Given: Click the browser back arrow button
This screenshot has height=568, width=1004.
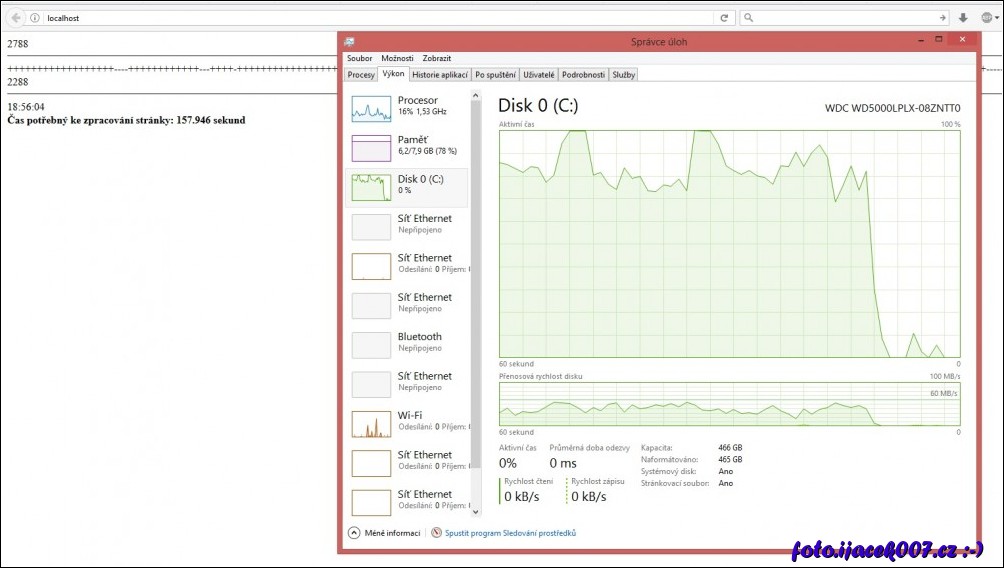Looking at the screenshot, I should [x=16, y=18].
